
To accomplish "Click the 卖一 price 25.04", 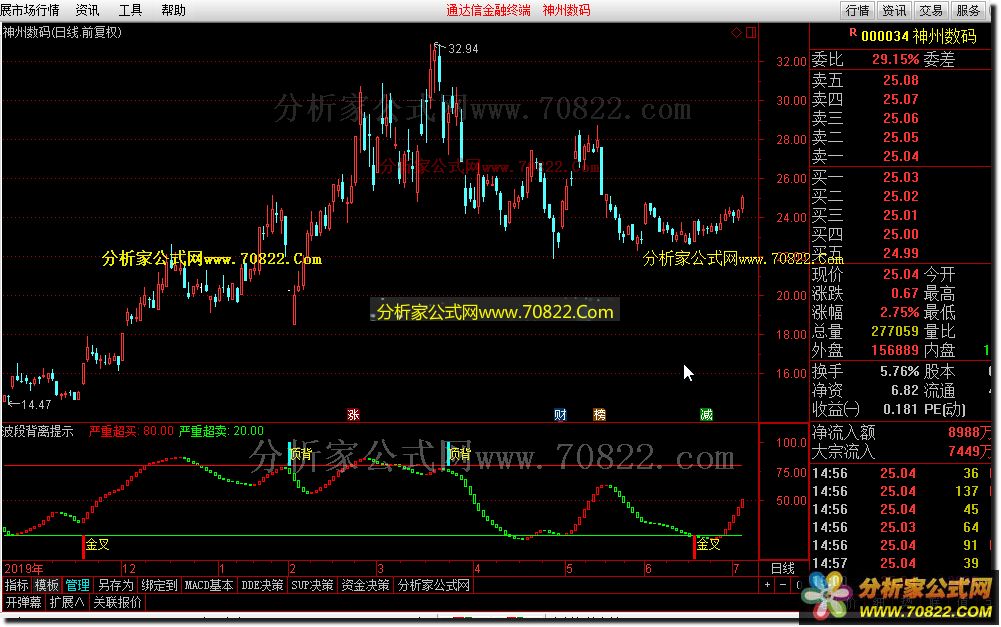I will (x=901, y=156).
